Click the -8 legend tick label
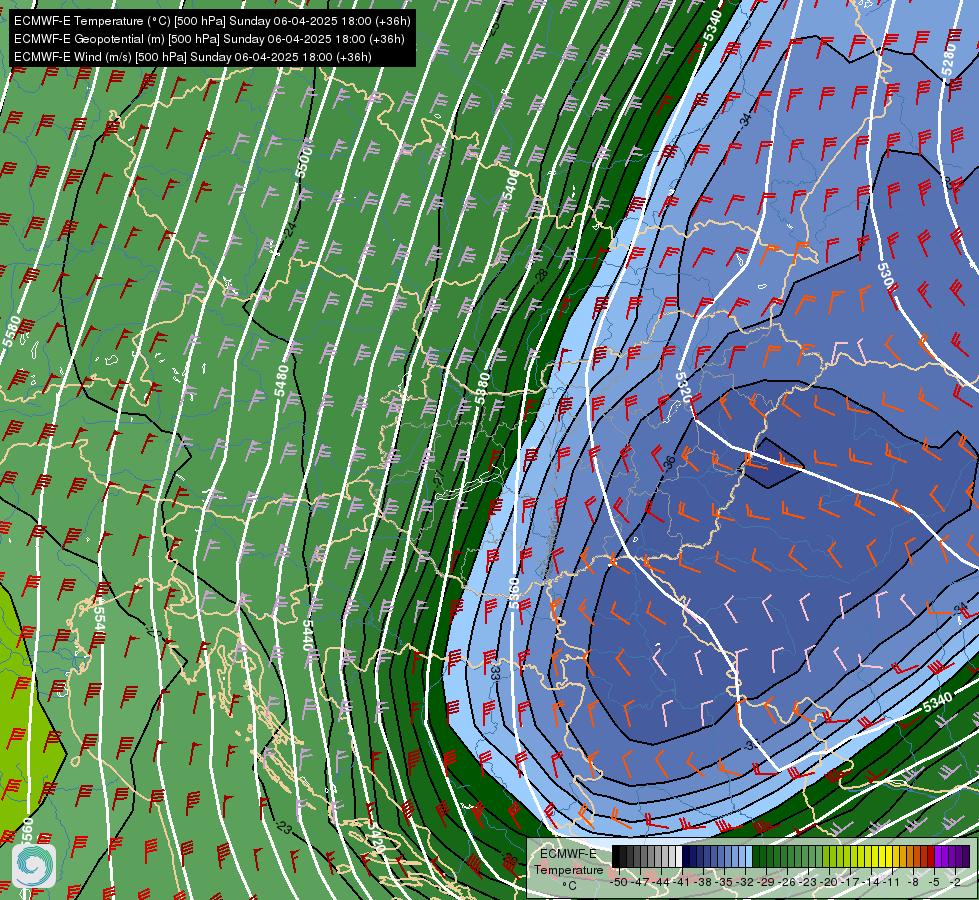This screenshot has width=979, height=900. click(x=914, y=882)
